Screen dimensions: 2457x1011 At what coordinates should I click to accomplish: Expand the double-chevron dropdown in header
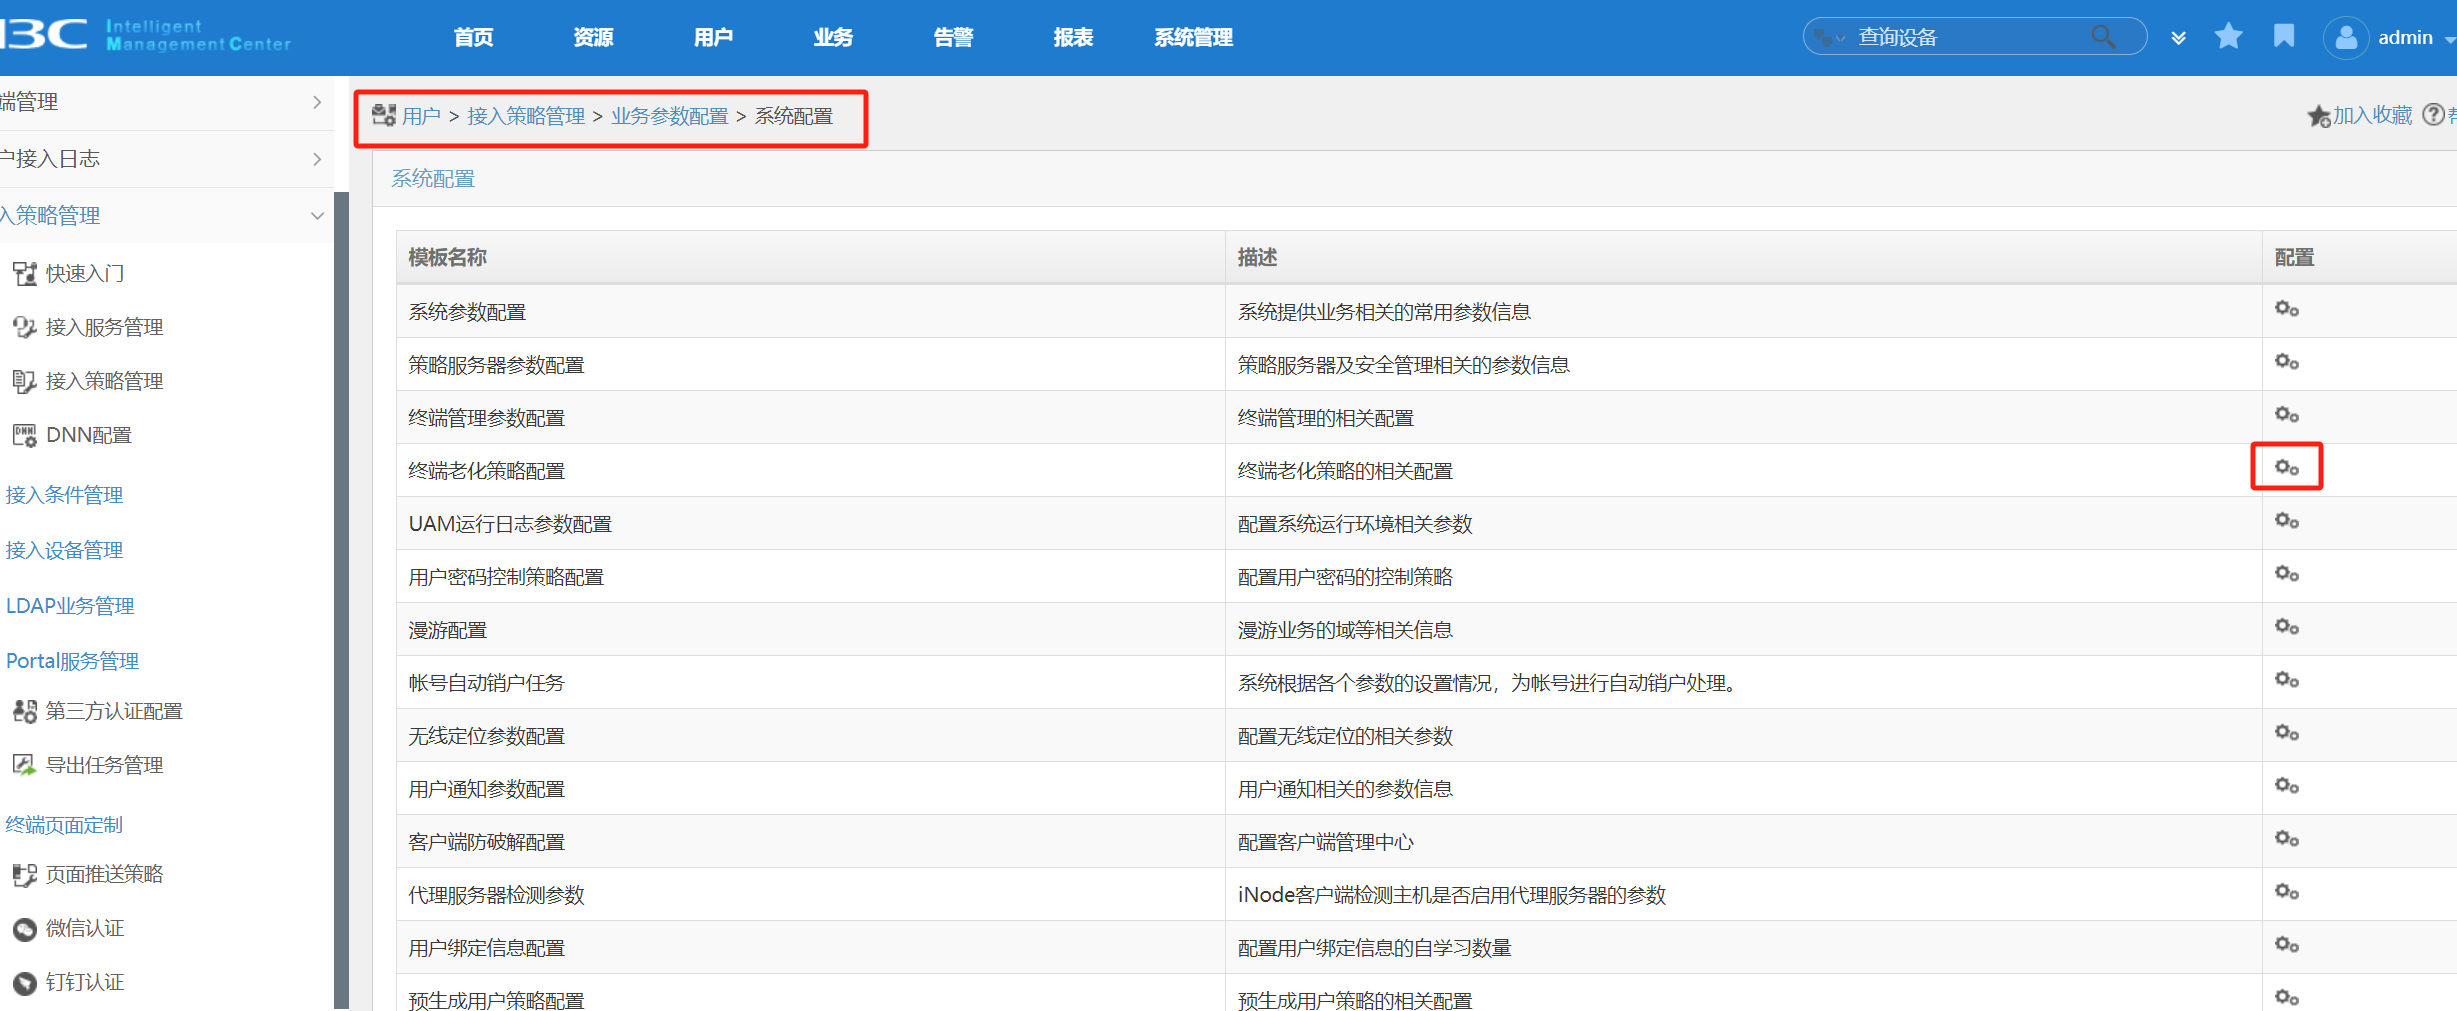pyautogui.click(x=2178, y=38)
